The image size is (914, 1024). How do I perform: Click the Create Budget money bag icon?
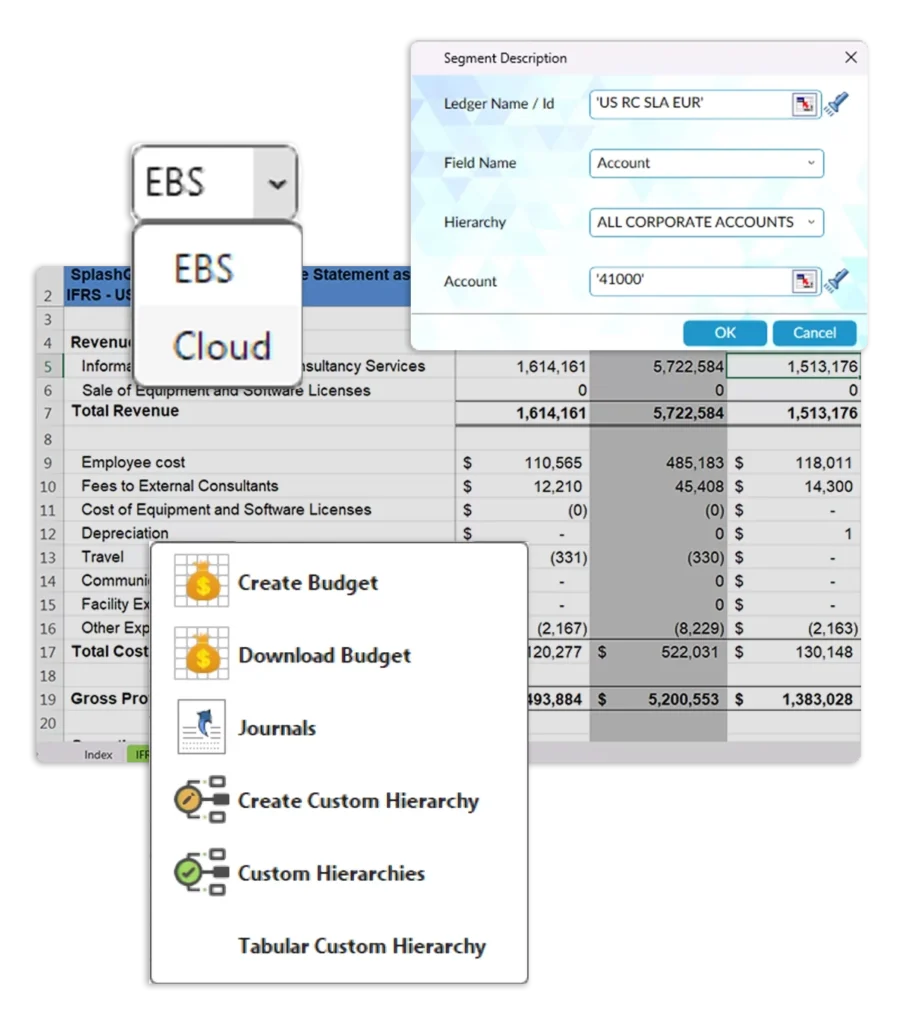(x=201, y=582)
